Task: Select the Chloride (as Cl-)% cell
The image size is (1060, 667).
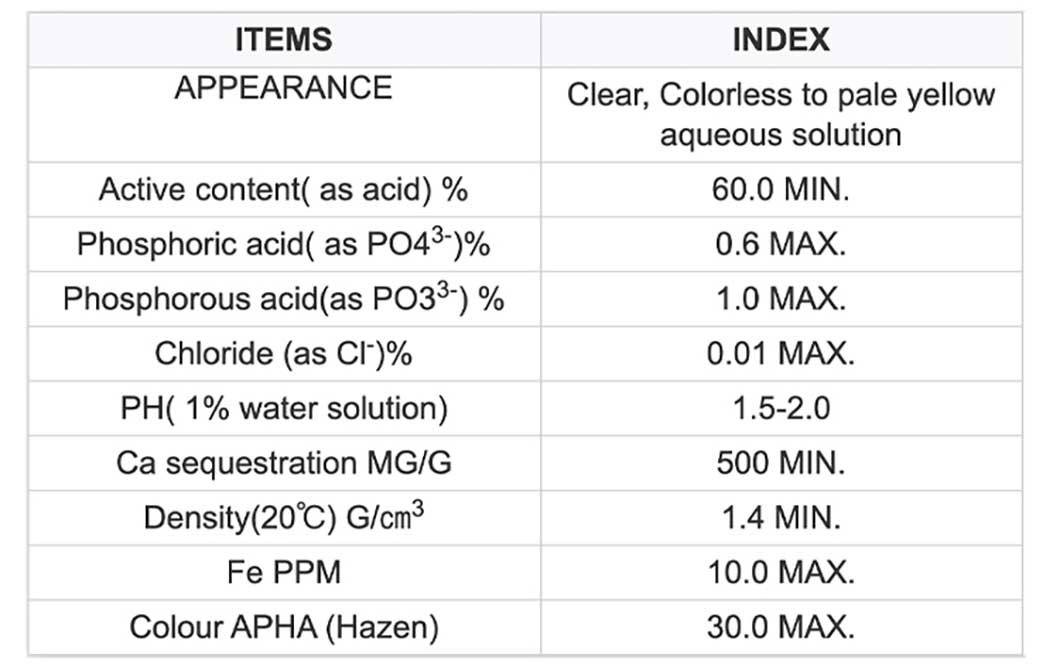Action: [x=283, y=354]
